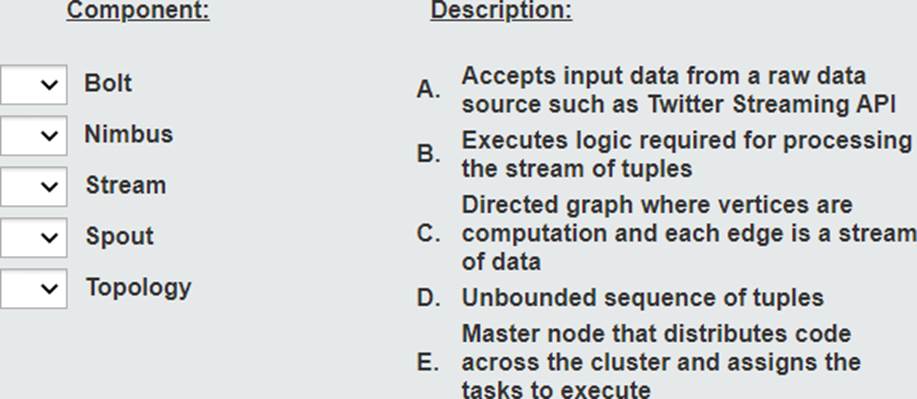
Task: Open the Topology answer dropdown
Action: tap(33, 288)
